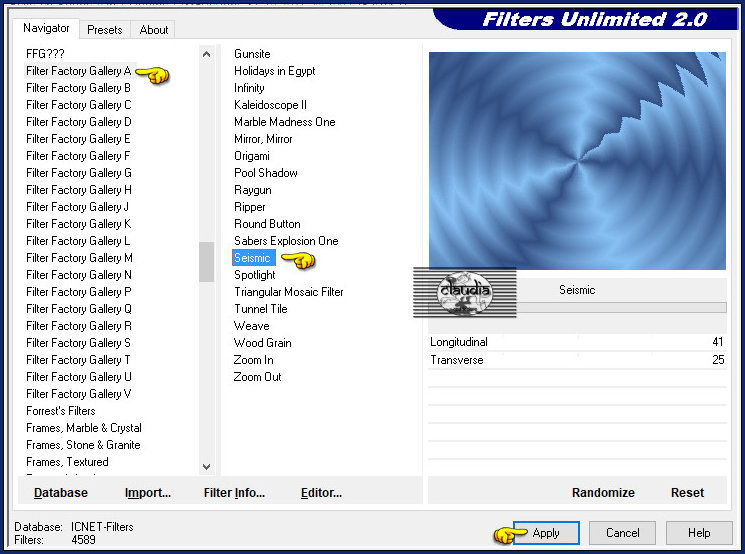Click the Cancel button

pyautogui.click(x=622, y=533)
